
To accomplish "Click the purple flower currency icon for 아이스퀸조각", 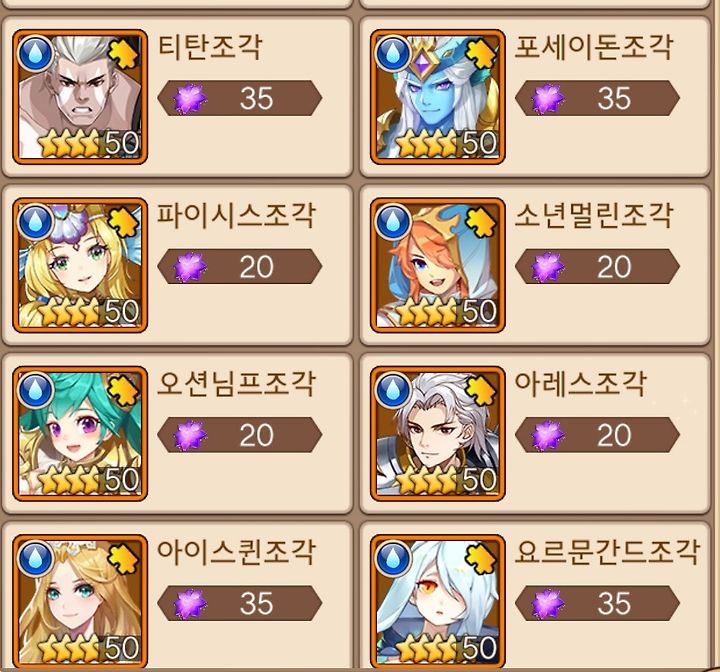I will click(190, 603).
